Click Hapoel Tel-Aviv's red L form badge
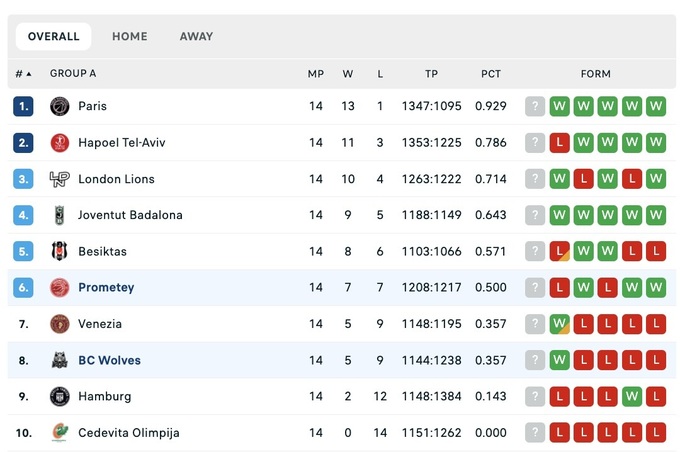 pos(560,143)
